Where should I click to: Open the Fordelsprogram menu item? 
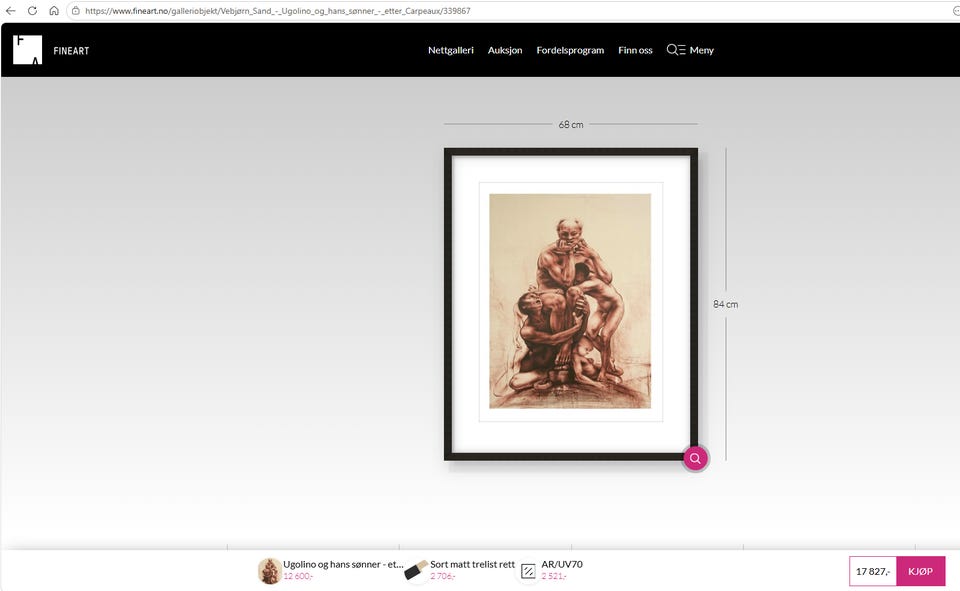click(x=570, y=50)
